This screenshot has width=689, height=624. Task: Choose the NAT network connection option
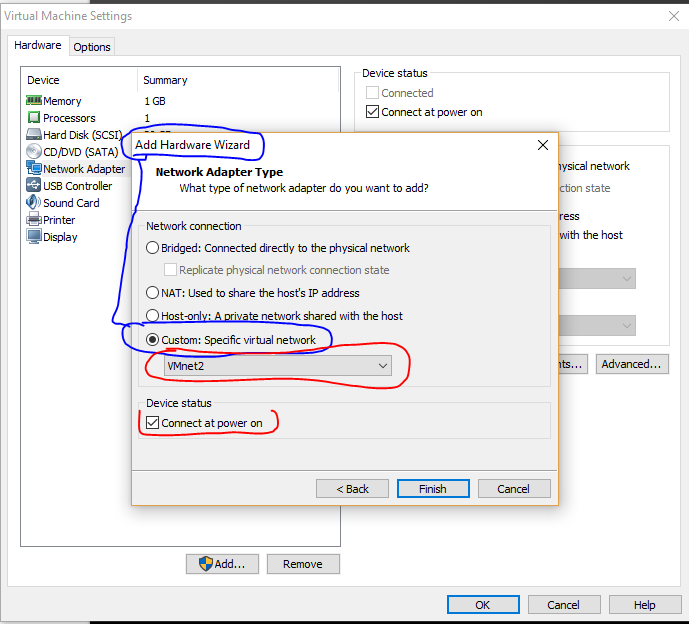pyautogui.click(x=153, y=293)
